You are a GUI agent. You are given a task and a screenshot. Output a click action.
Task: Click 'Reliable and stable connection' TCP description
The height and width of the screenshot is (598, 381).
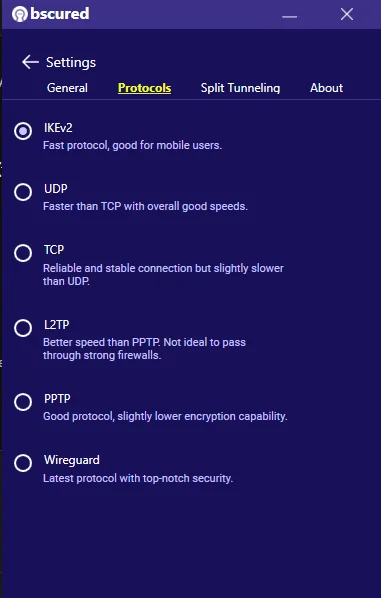pos(163,275)
